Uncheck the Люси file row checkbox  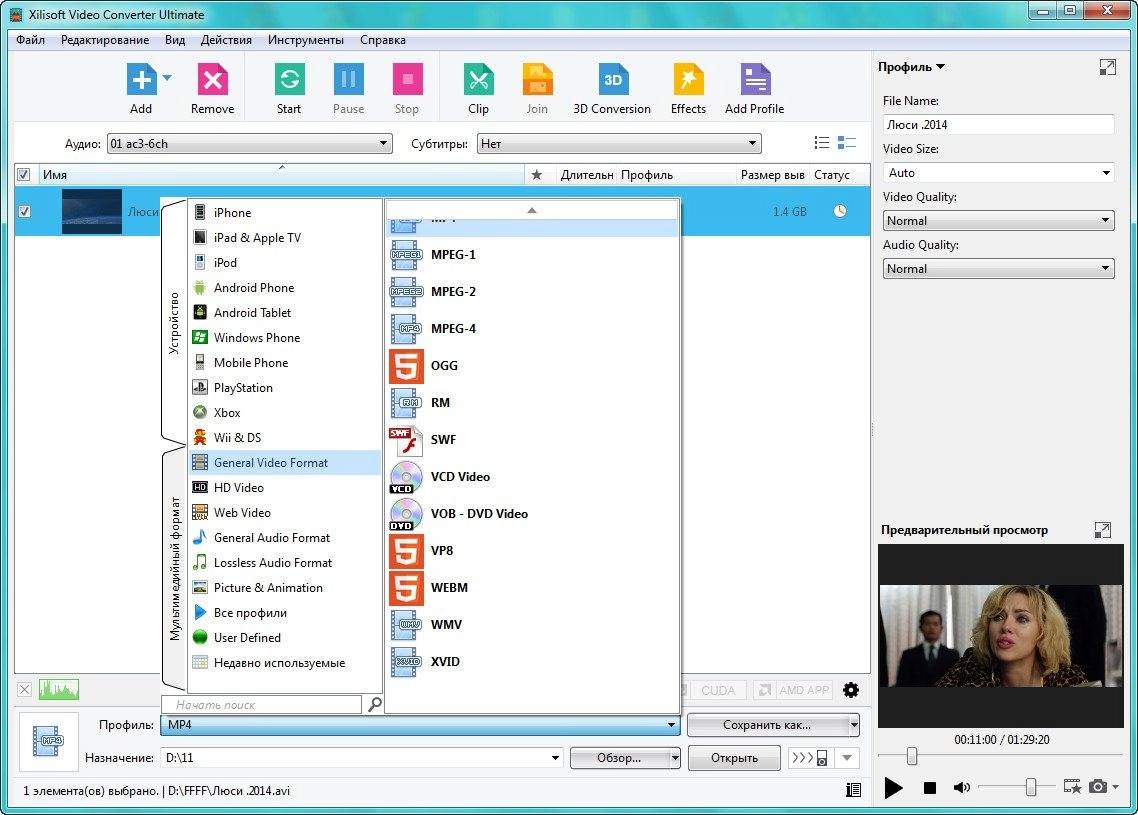pos(25,211)
